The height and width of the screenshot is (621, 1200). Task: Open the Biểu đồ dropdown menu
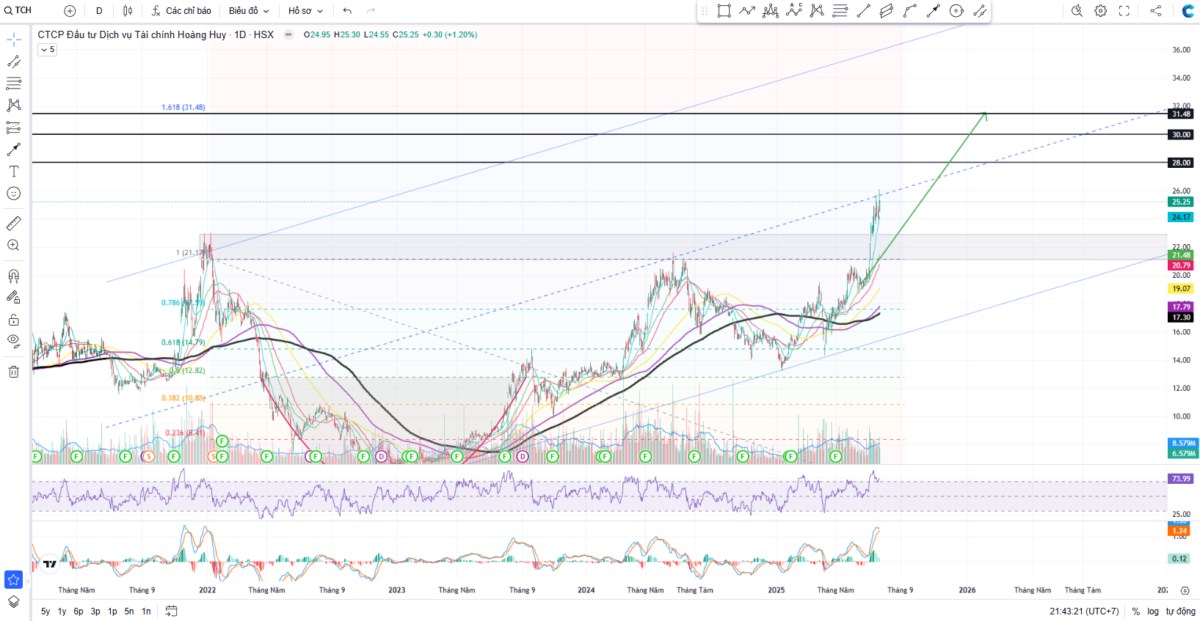[x=249, y=11]
